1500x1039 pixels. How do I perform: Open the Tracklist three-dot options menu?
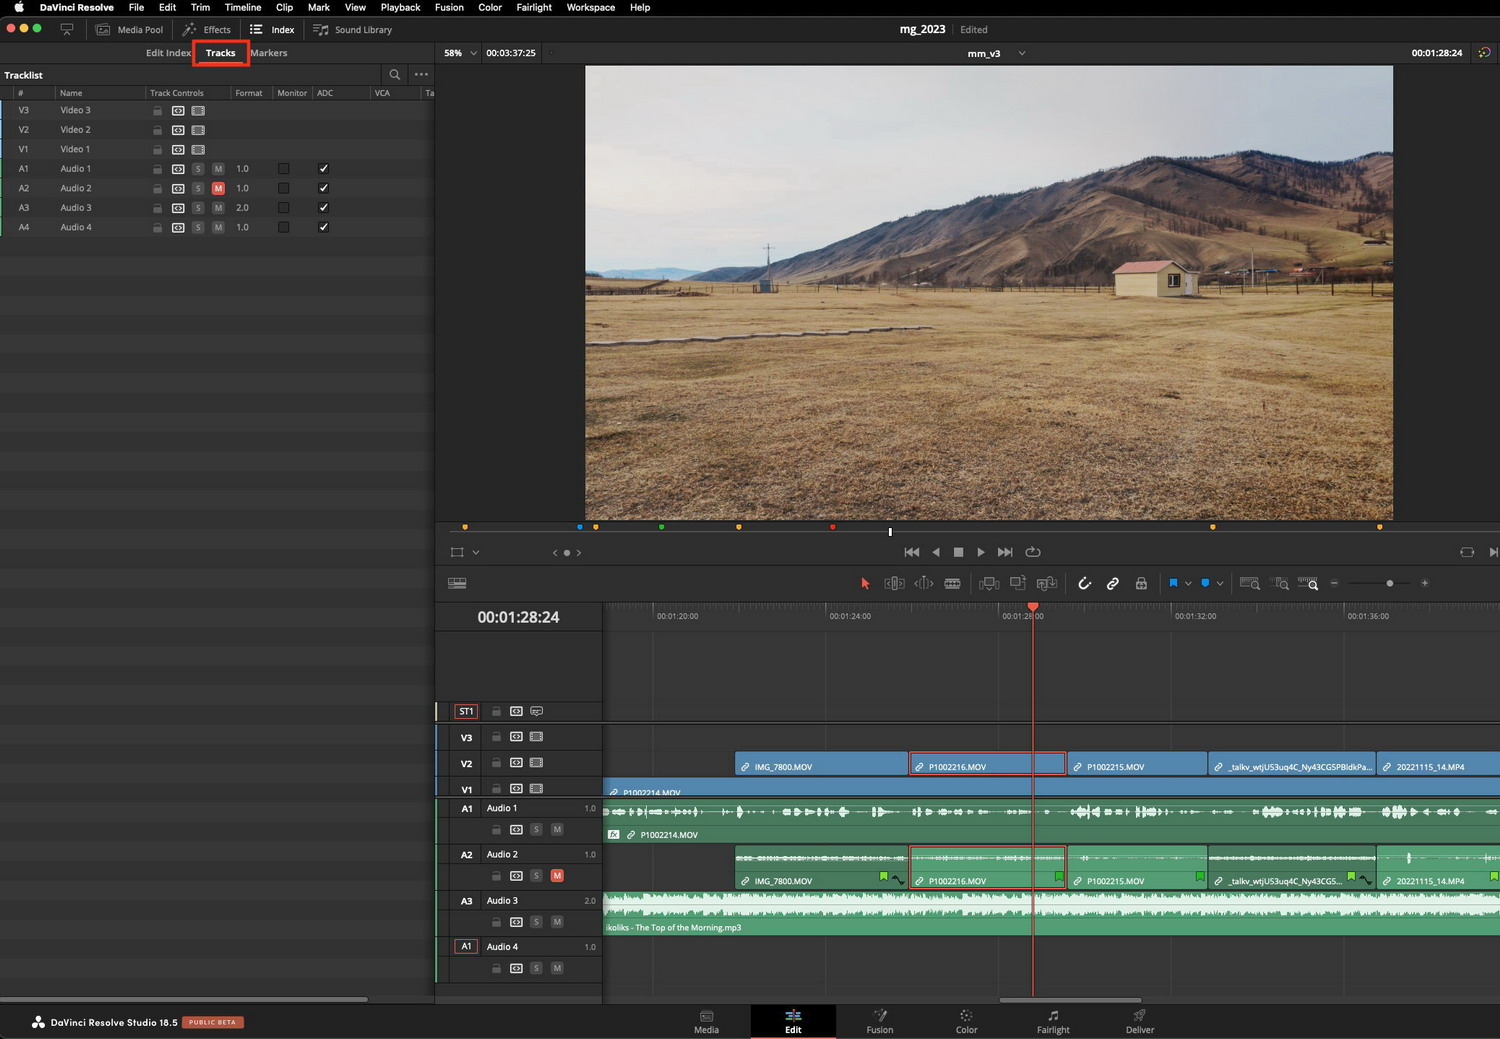coord(421,75)
